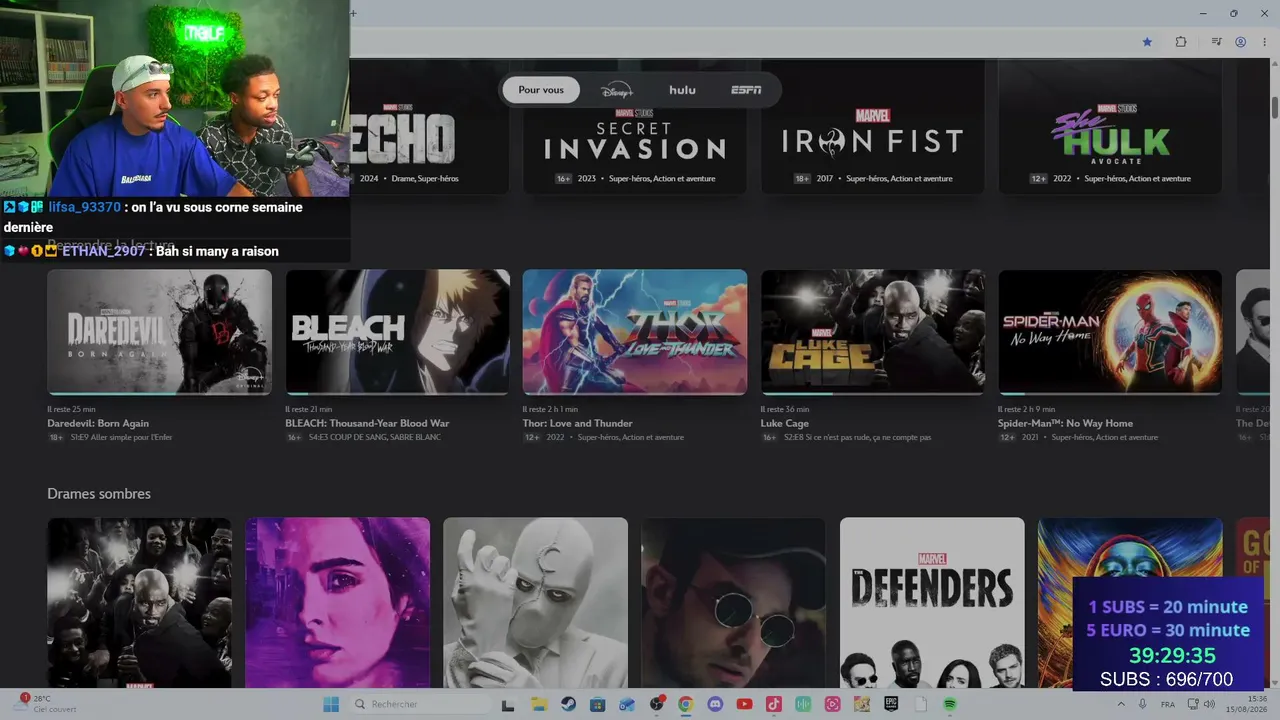Open the OBS icon on the taskbar
Screen dimensions: 1280x720
(657, 704)
